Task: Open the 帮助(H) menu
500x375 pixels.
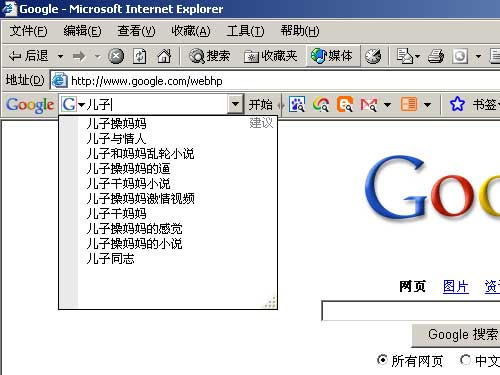Action: (300, 31)
